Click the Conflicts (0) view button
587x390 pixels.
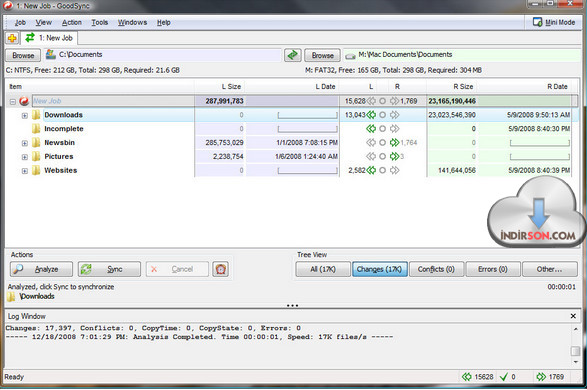[x=437, y=269]
